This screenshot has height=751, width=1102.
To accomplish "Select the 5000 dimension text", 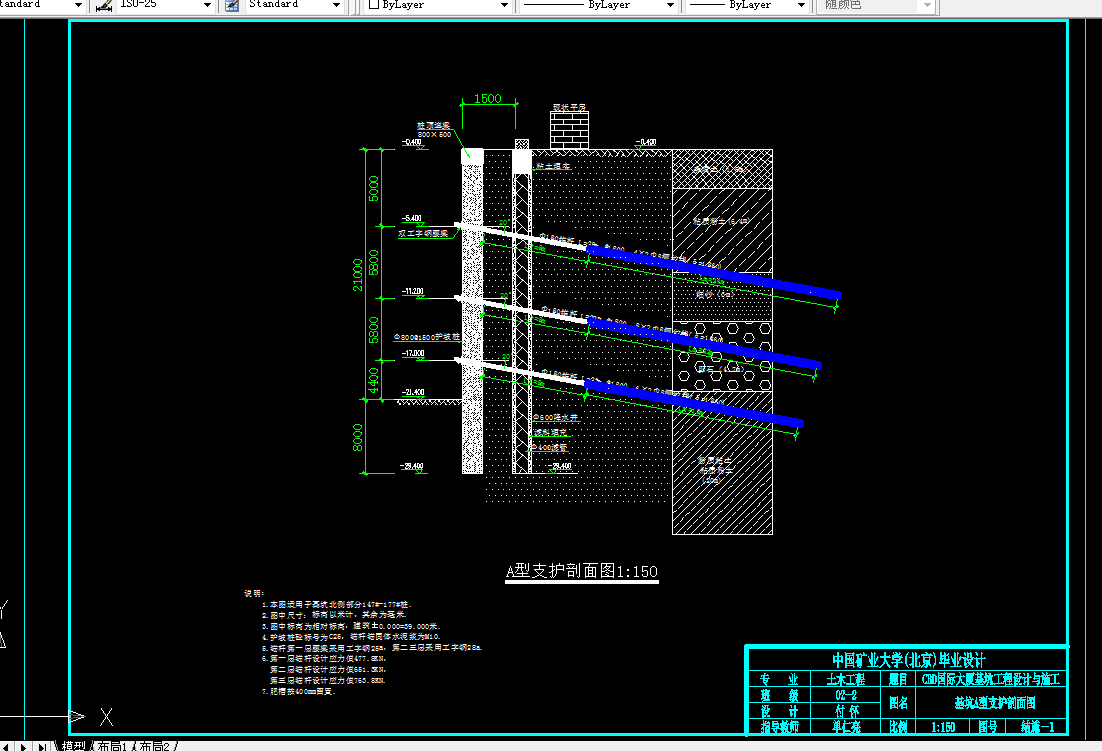I will click(x=374, y=188).
